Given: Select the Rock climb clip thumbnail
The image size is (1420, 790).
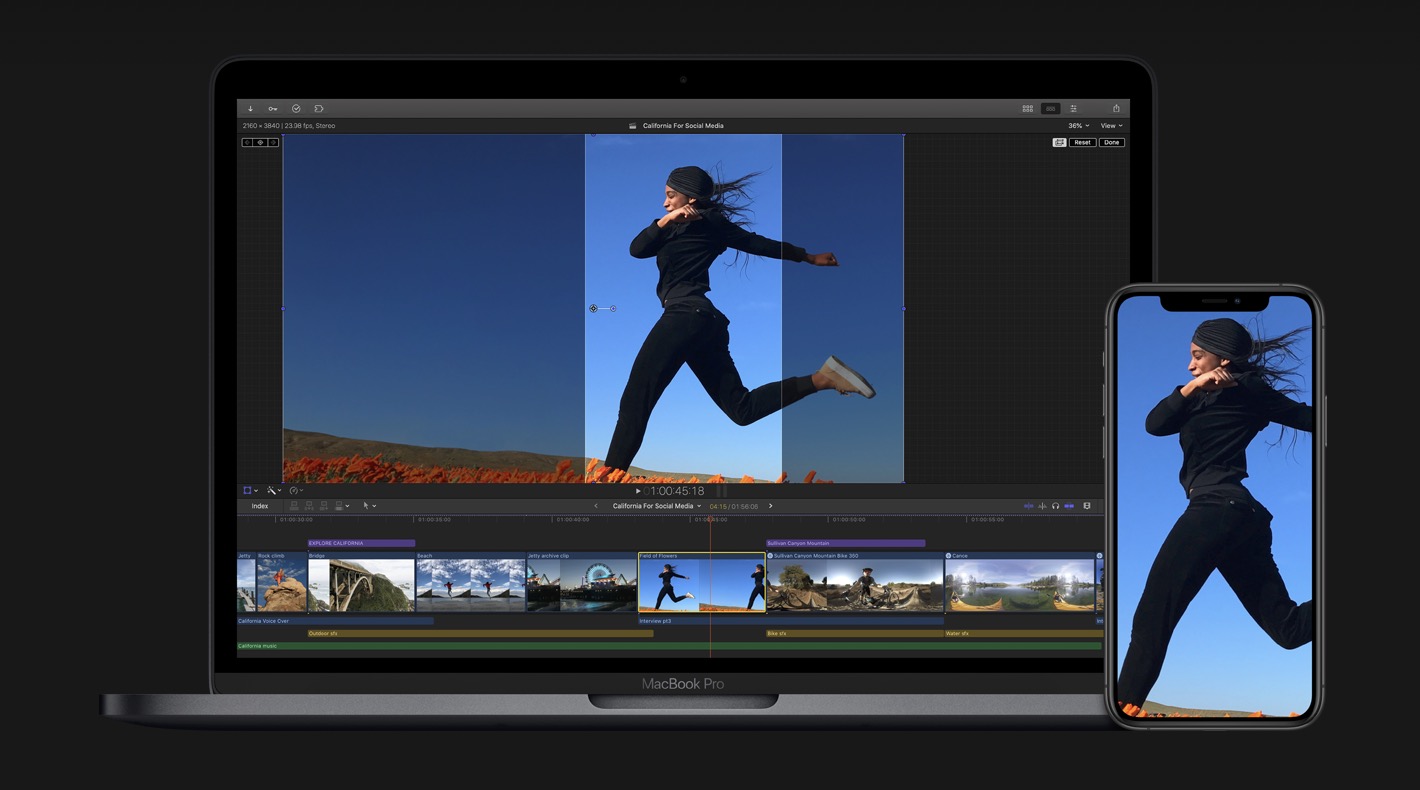Looking at the screenshot, I should click(282, 585).
